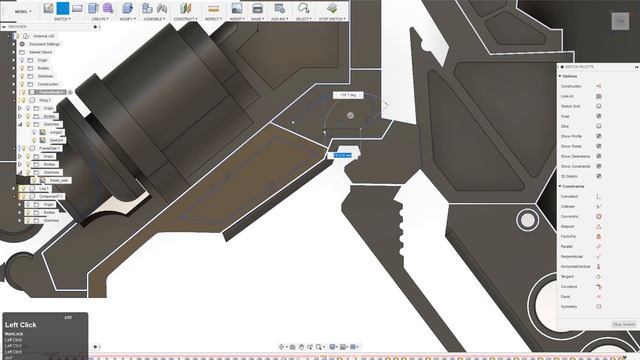Screen dimensions: 640x360
Task: Toggle visibility bulb of Leg:1 component
Action: (23, 189)
